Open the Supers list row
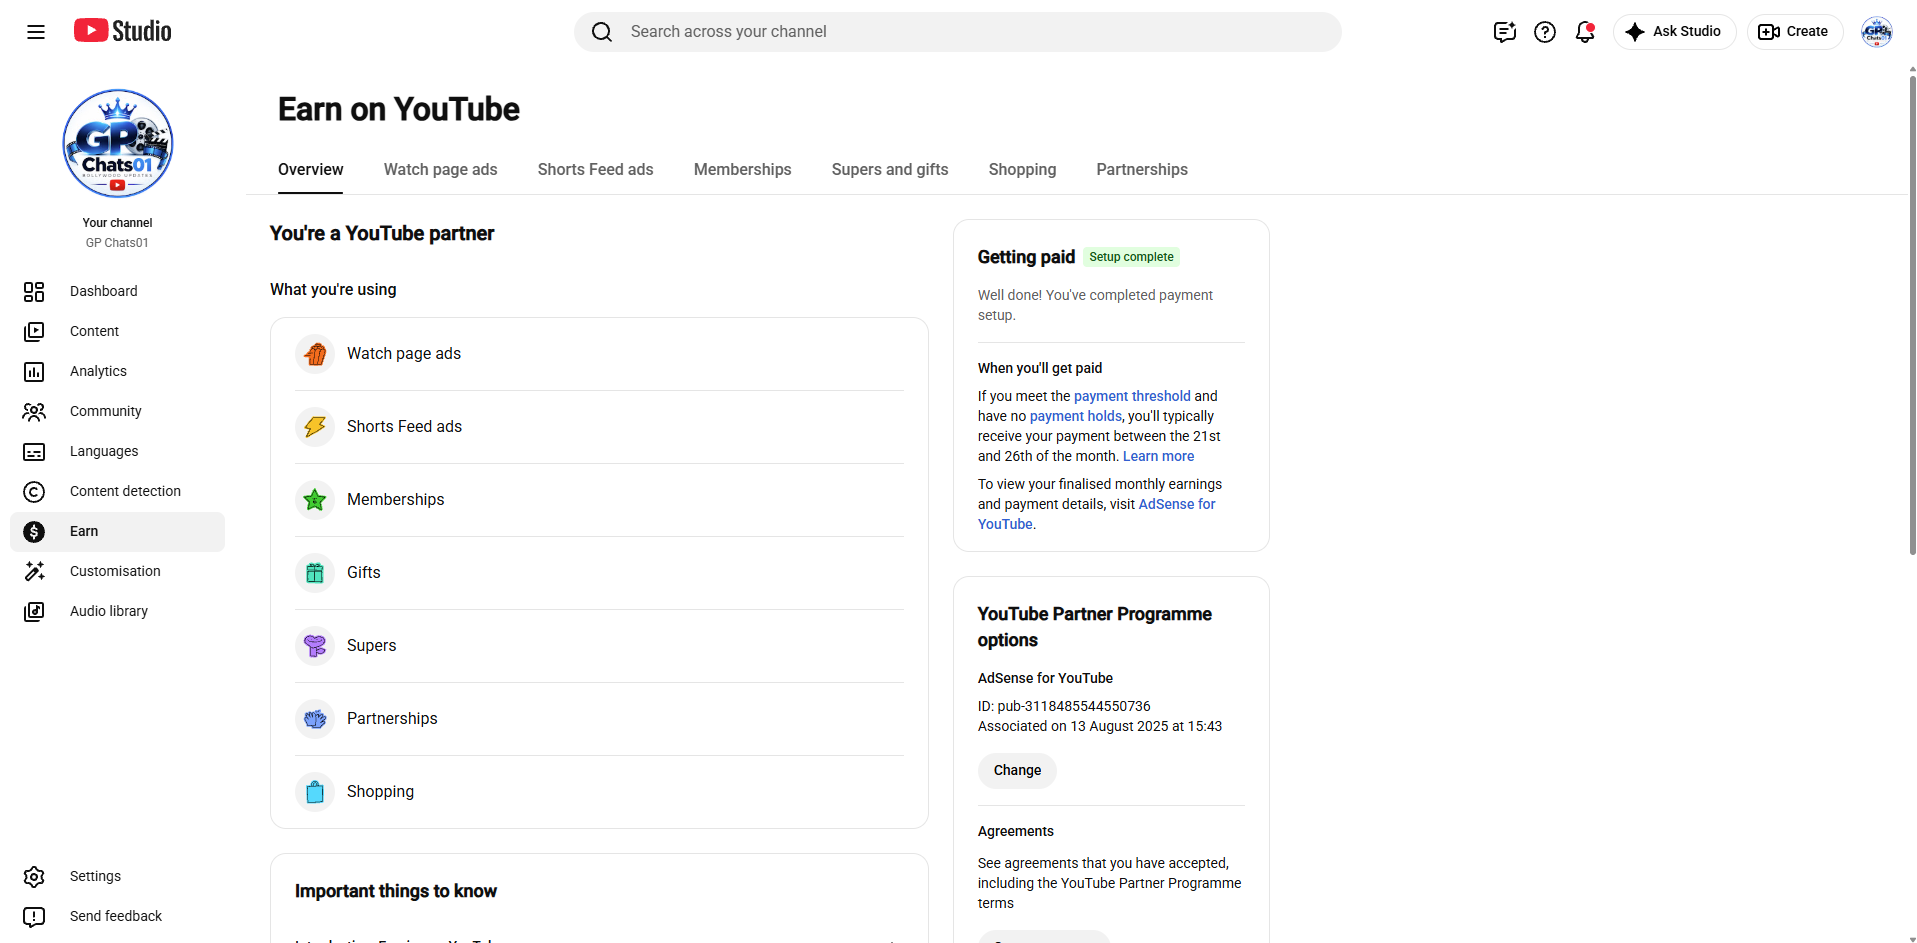Viewport: 1917px width, 943px height. click(x=599, y=646)
